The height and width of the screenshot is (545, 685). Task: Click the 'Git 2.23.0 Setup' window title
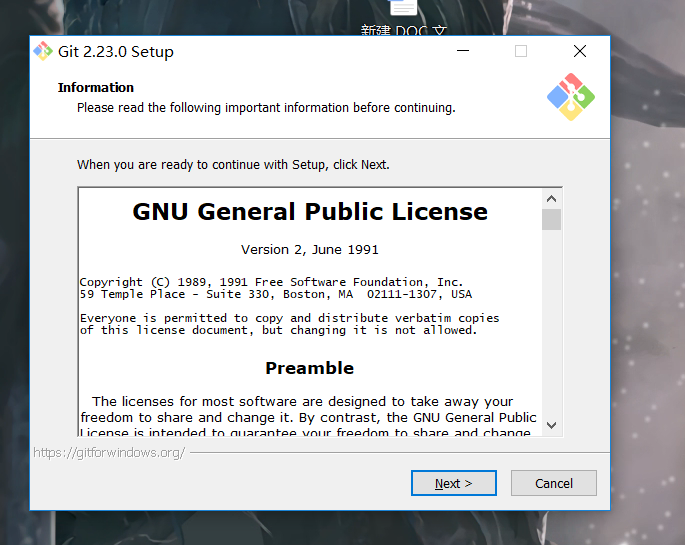tap(116, 52)
